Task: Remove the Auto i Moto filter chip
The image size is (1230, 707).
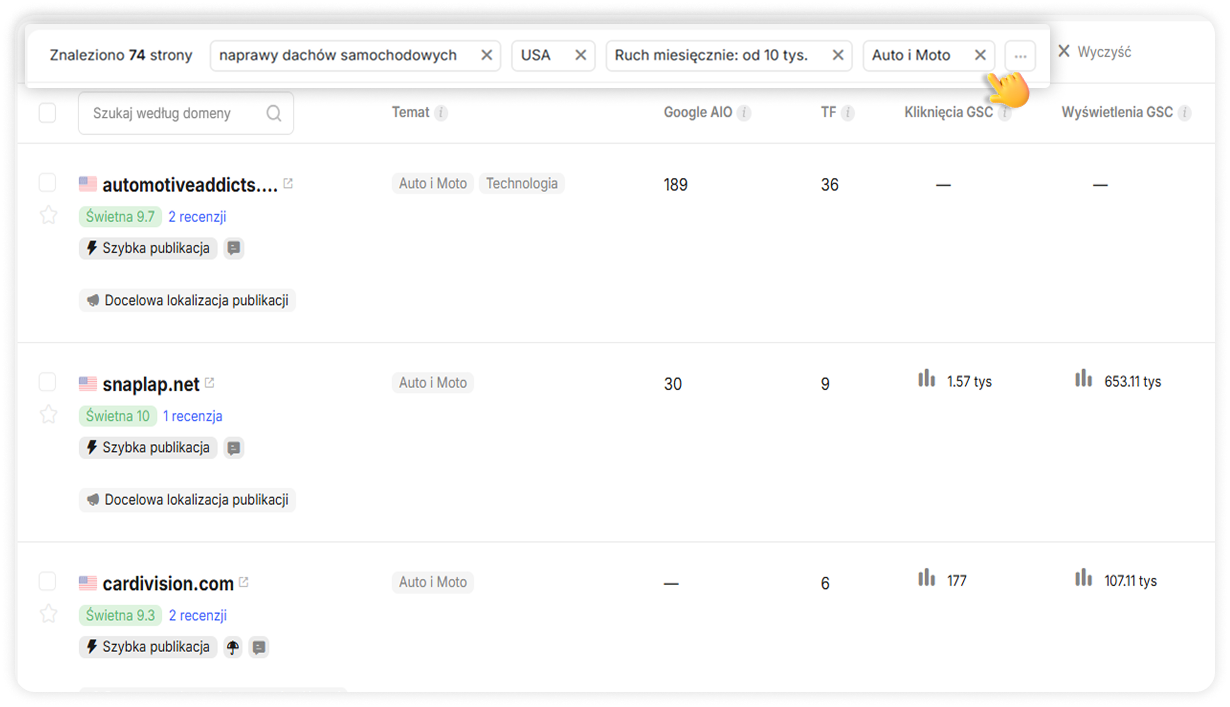Action: pyautogui.click(x=980, y=55)
